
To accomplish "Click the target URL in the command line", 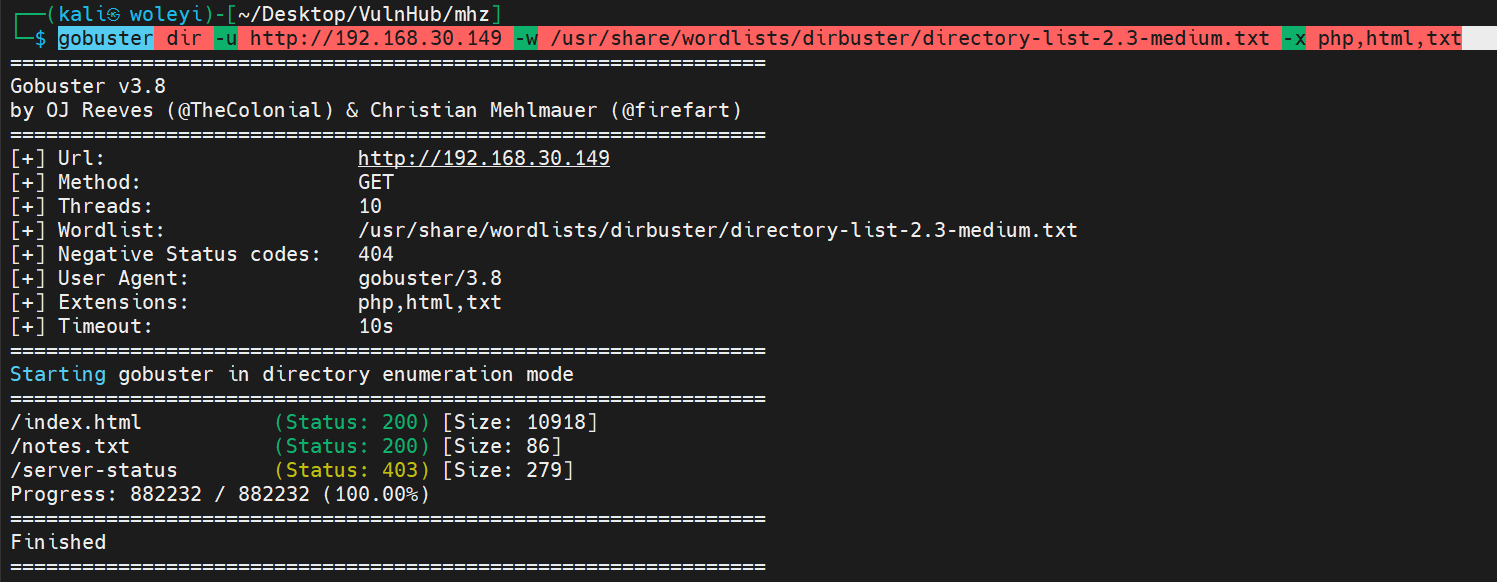I will coord(376,39).
